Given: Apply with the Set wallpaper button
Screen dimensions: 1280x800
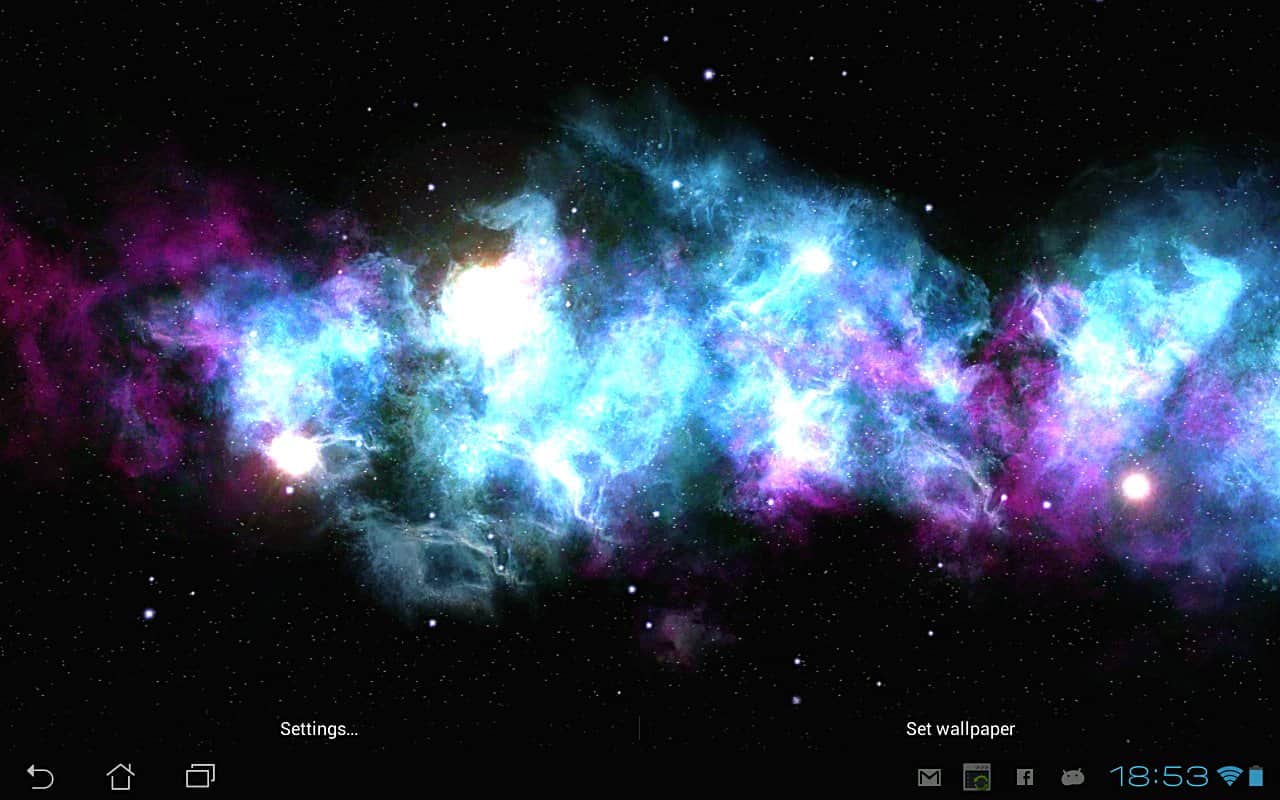Looking at the screenshot, I should pyautogui.click(x=960, y=729).
